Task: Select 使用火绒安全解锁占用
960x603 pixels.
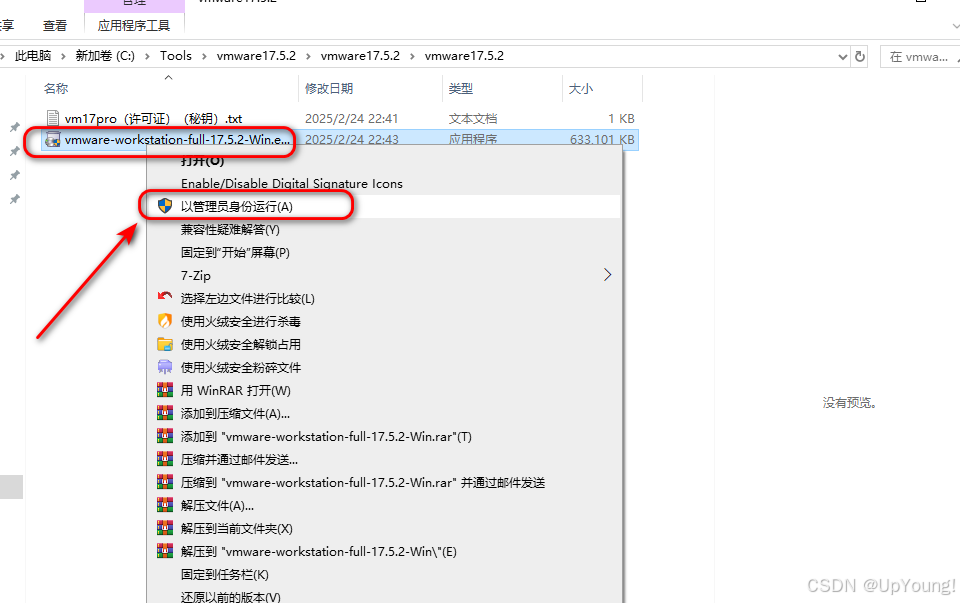Action: (x=241, y=344)
